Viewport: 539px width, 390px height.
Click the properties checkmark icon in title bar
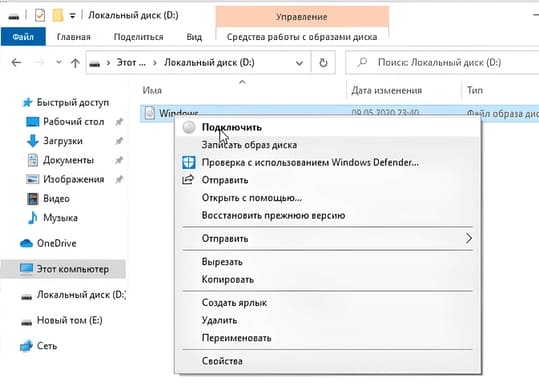pos(40,15)
